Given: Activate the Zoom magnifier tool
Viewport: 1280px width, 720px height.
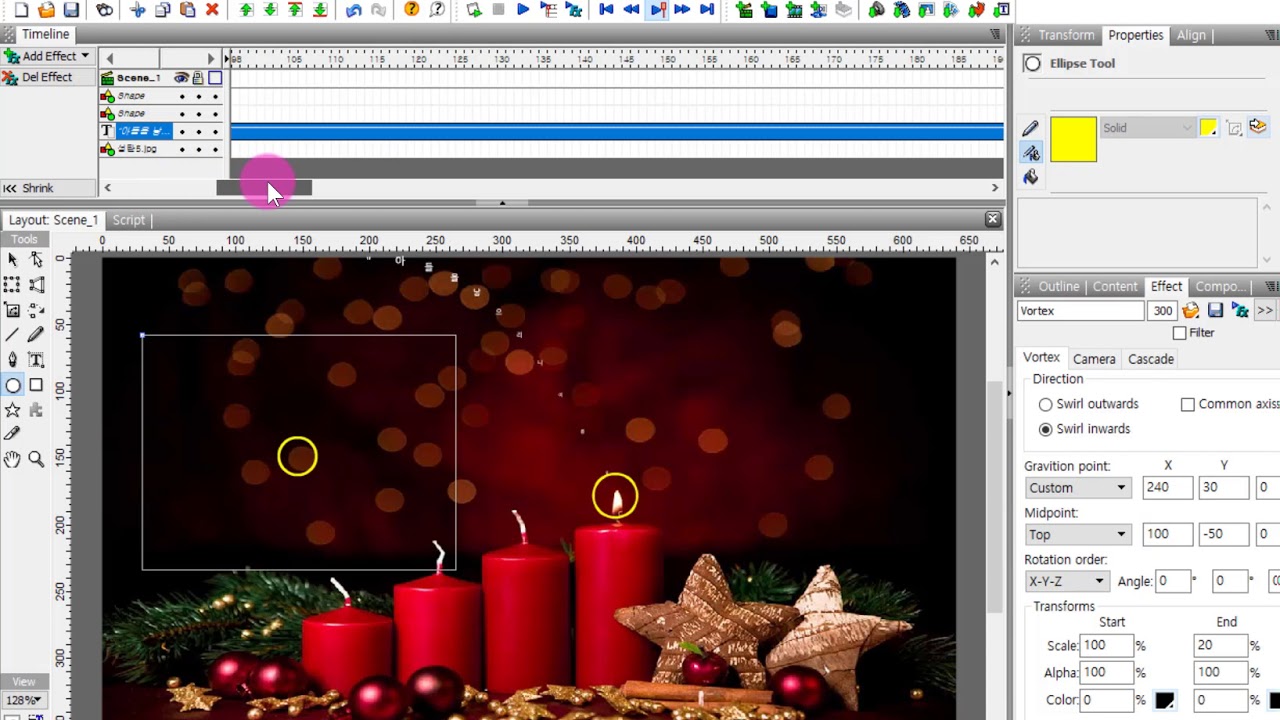Looking at the screenshot, I should pyautogui.click(x=36, y=459).
